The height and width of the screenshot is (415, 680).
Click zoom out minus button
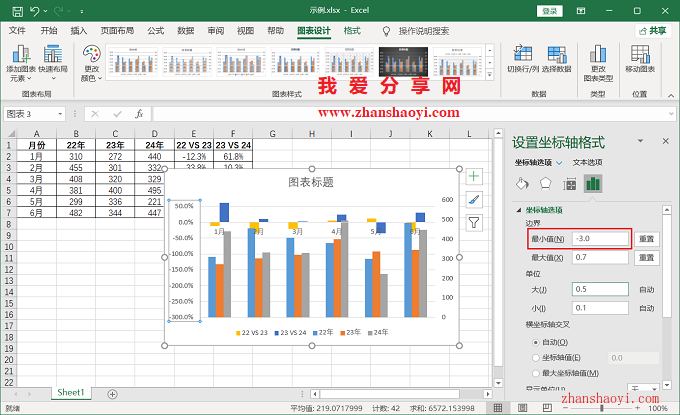pos(565,408)
